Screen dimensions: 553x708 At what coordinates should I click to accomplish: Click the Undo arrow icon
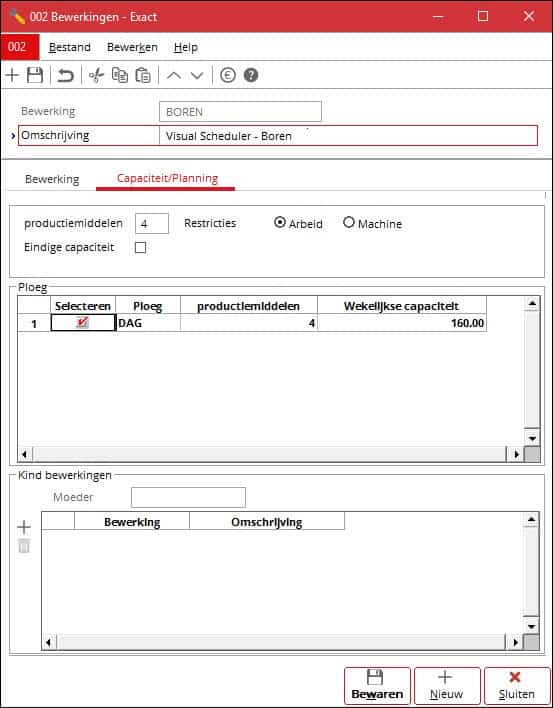click(x=65, y=75)
